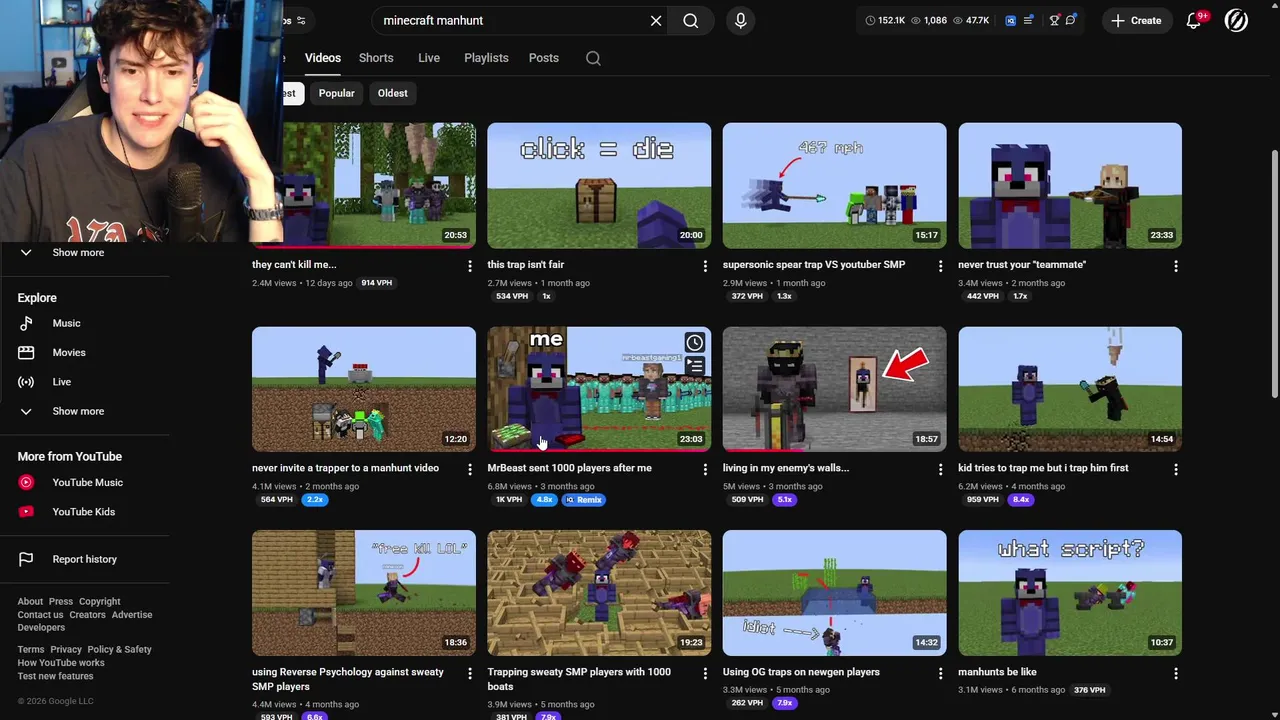Open 'click = die' video thumbnail
This screenshot has width=1280, height=720.
point(599,185)
